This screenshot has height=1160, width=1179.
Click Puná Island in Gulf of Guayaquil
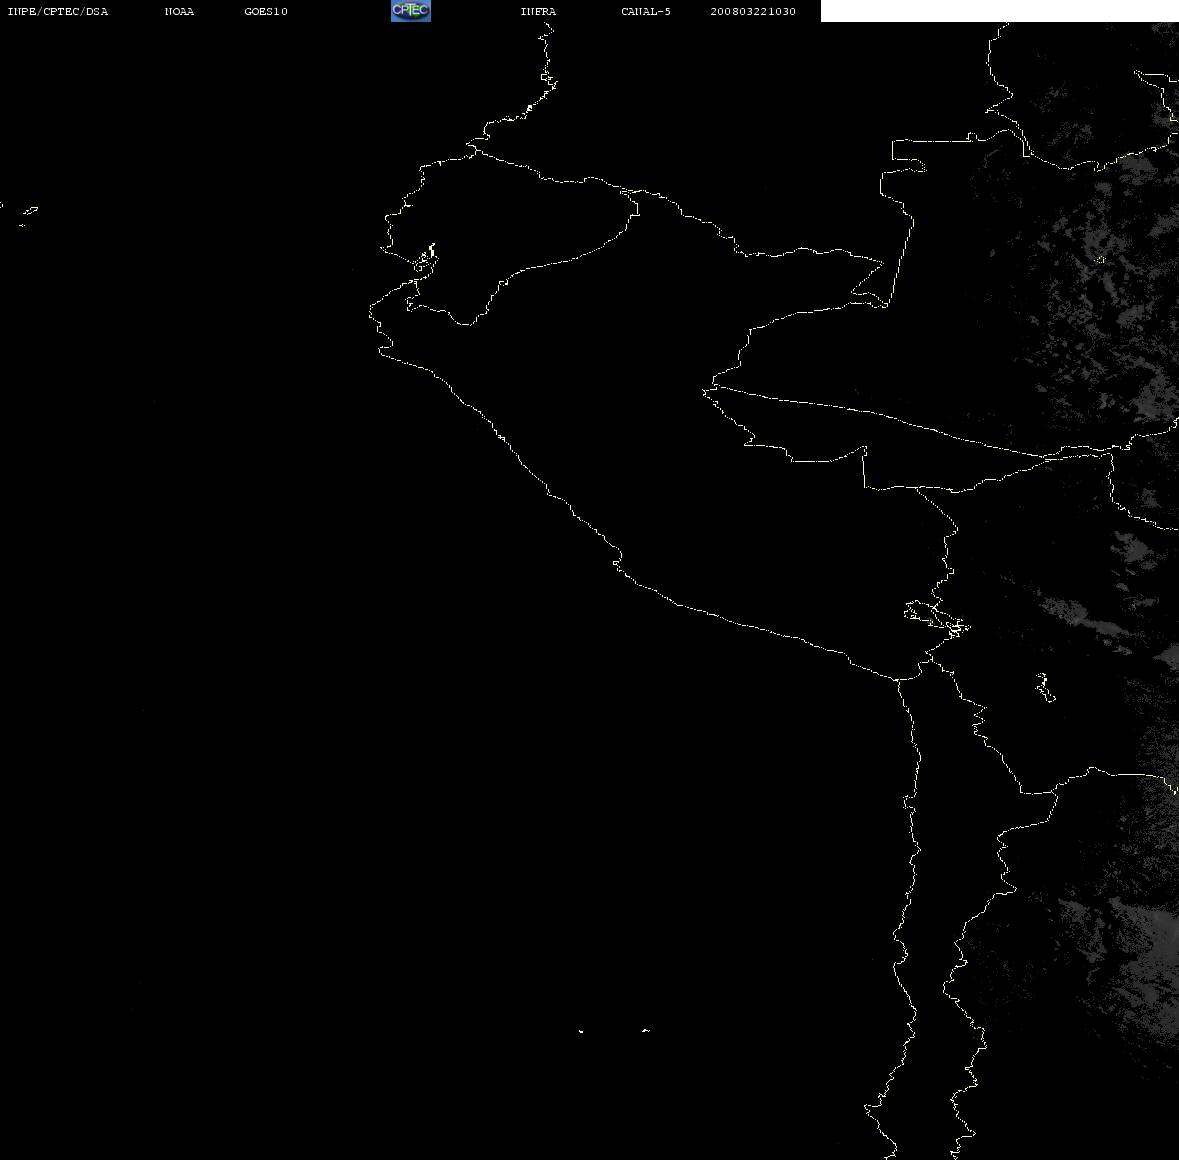click(425, 259)
